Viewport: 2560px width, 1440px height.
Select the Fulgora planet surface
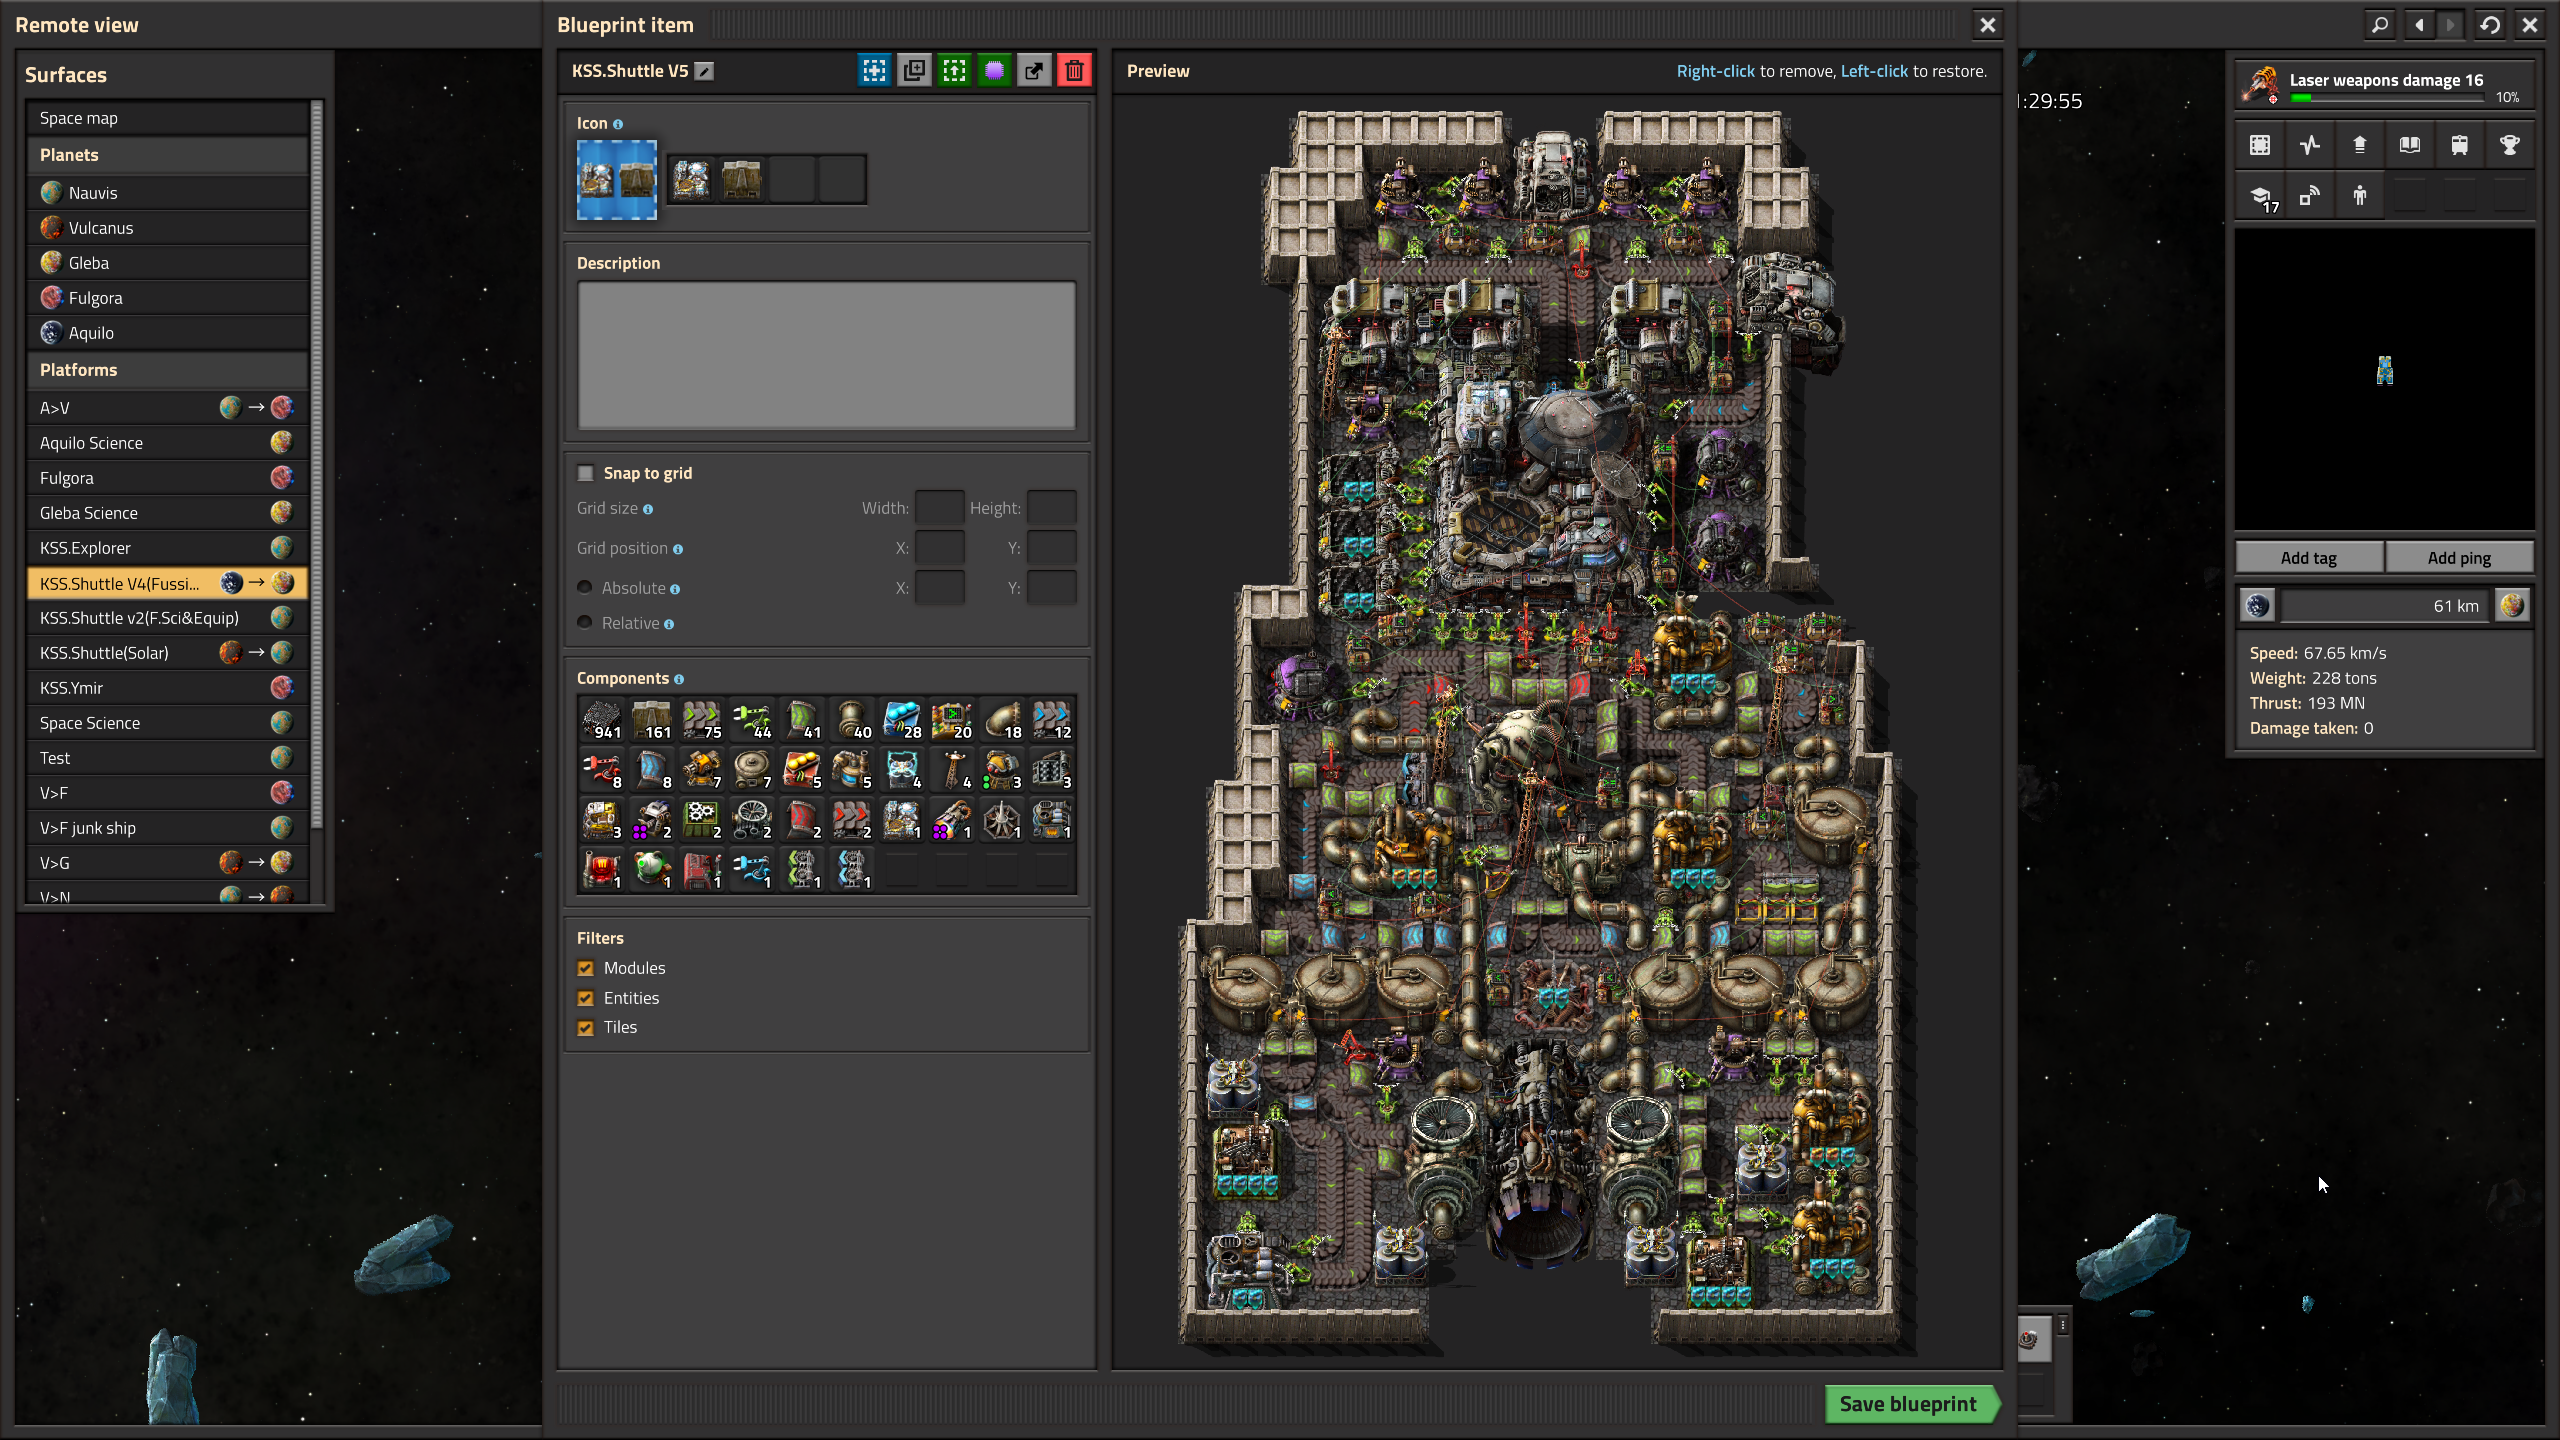coord(167,298)
